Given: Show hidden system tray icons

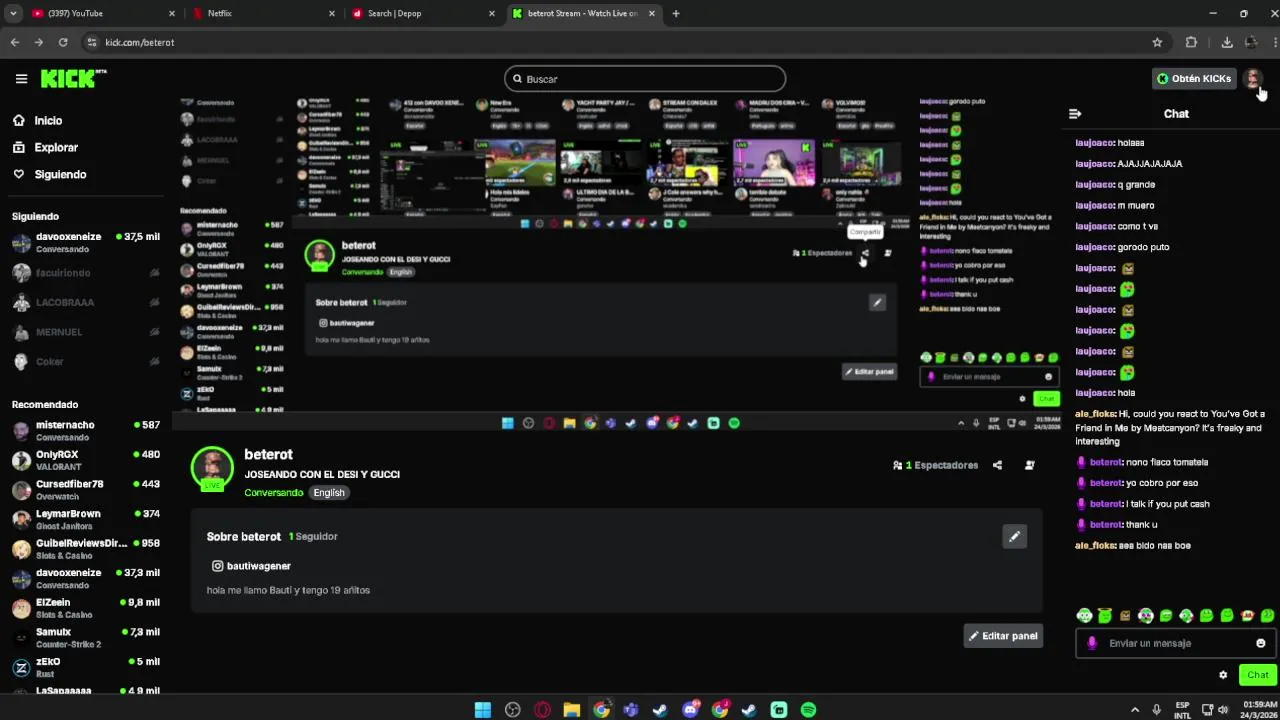Looking at the screenshot, I should pos(1135,710).
